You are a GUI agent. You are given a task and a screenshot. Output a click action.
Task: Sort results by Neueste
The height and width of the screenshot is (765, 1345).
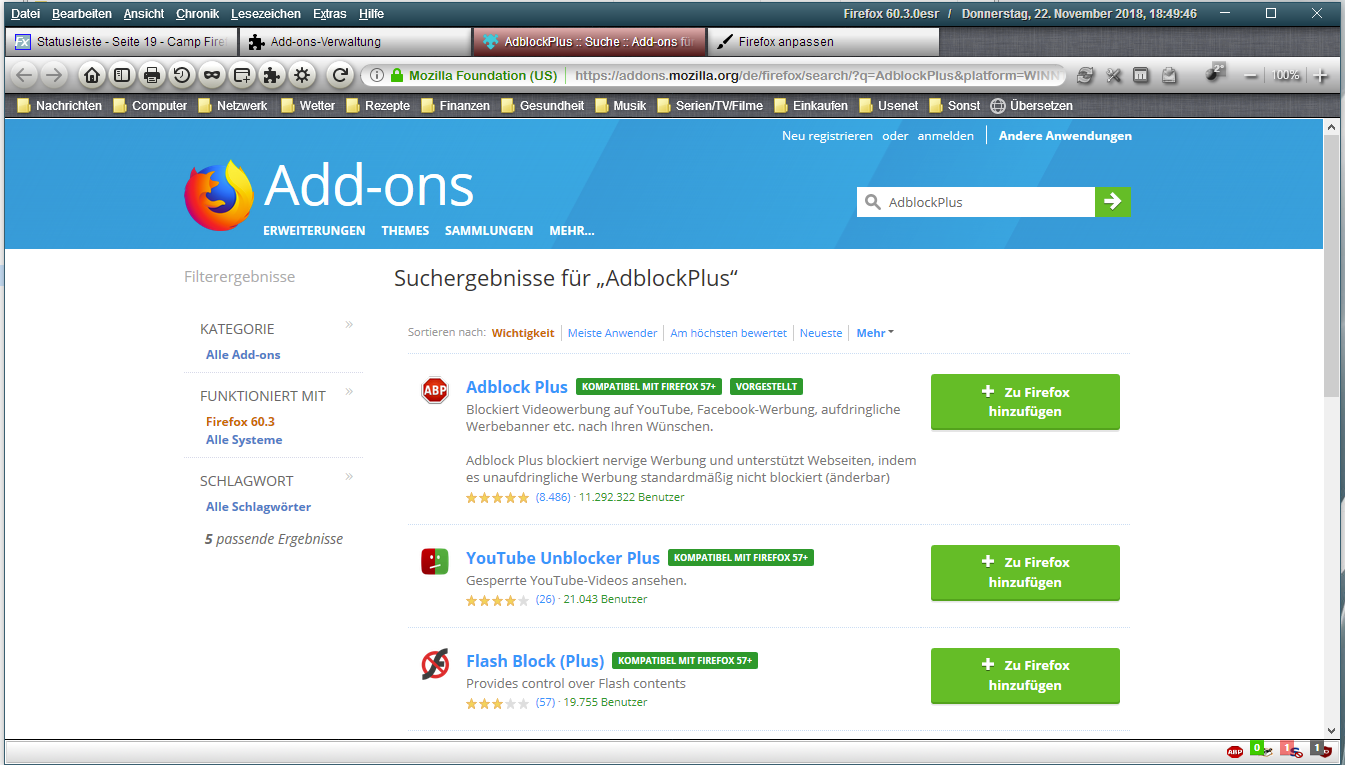click(821, 333)
